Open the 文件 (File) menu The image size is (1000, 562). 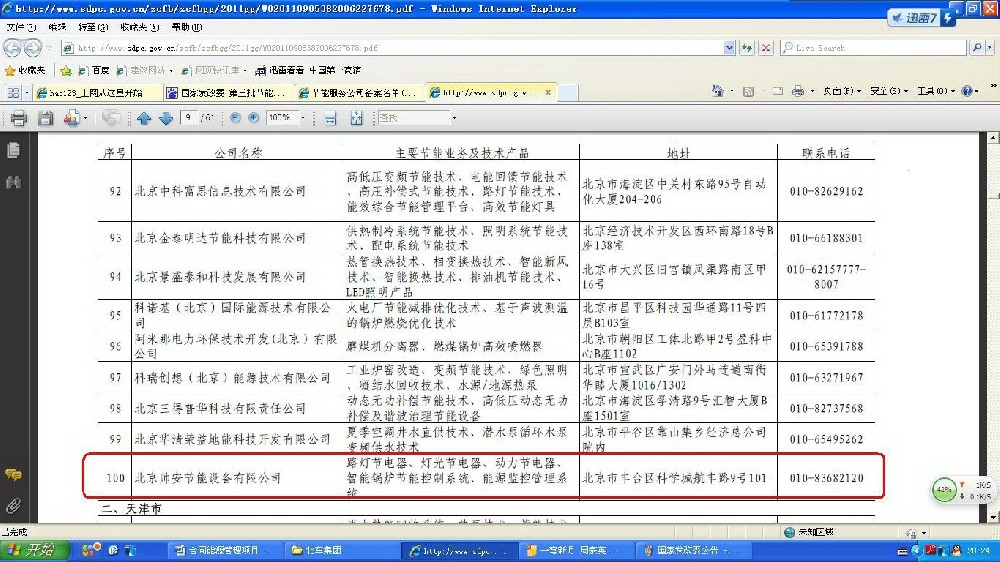(x=20, y=27)
